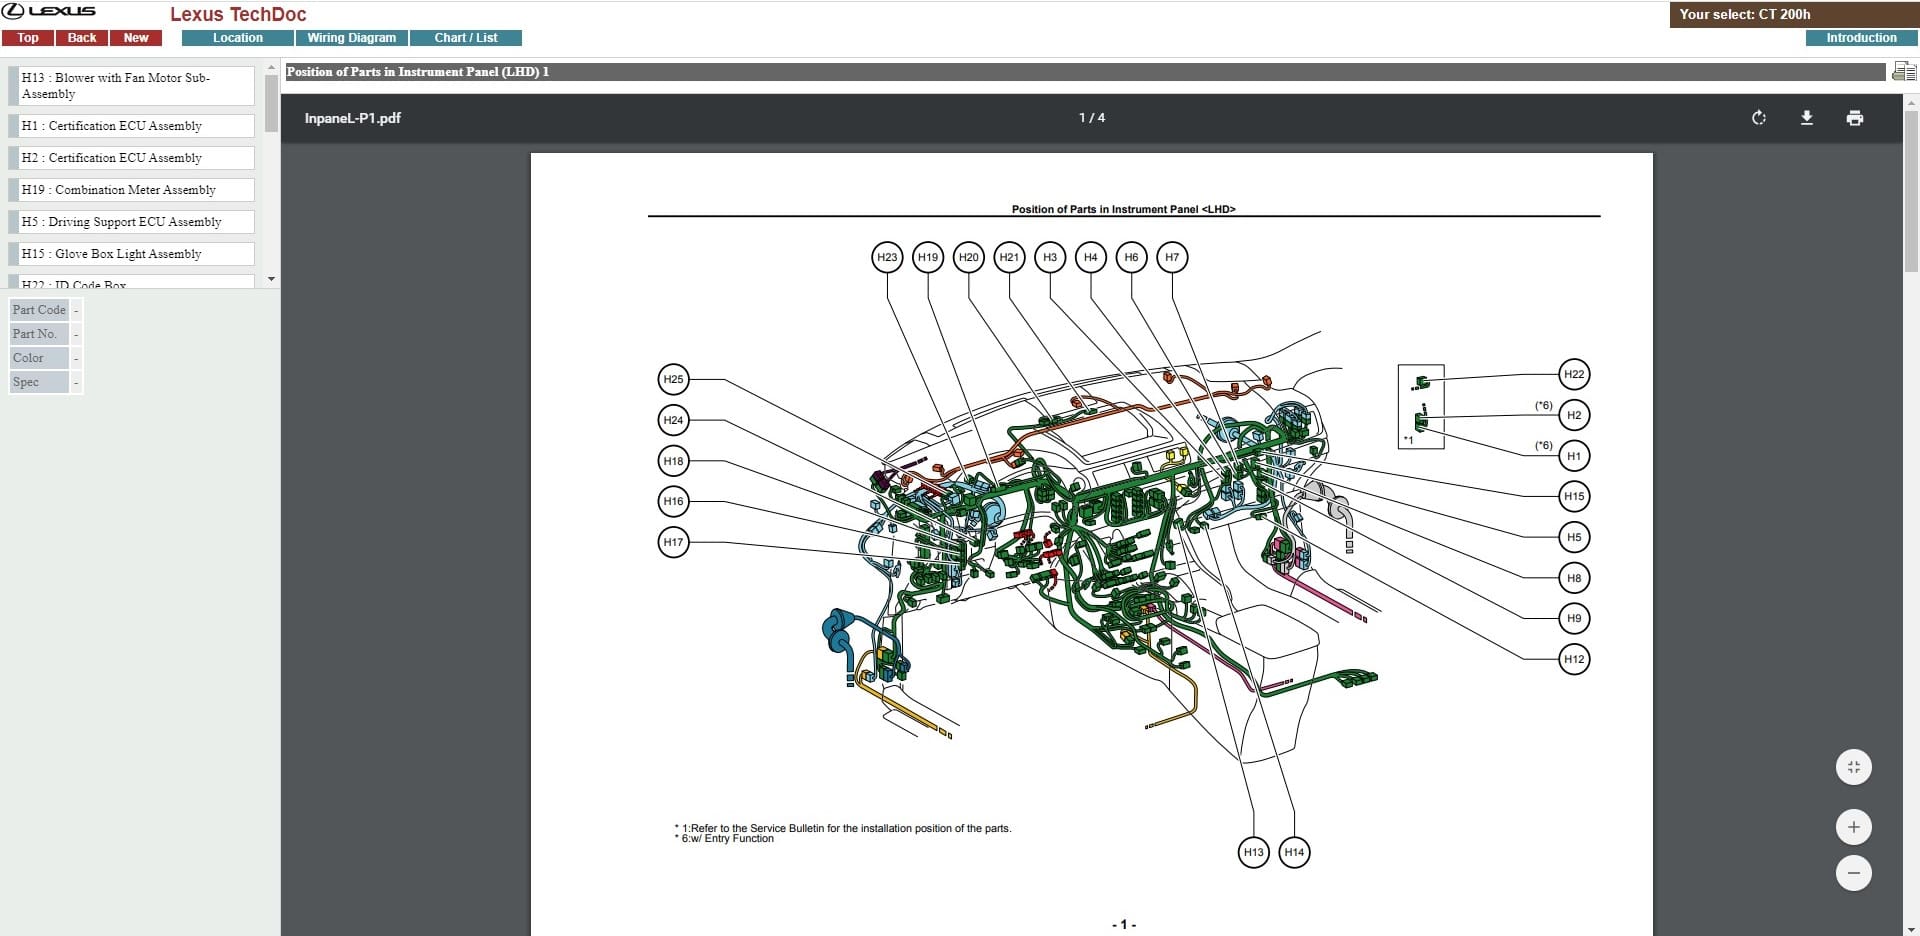Screen dimensions: 1920x936
Task: Click the H6 callout circle
Action: (x=1131, y=257)
